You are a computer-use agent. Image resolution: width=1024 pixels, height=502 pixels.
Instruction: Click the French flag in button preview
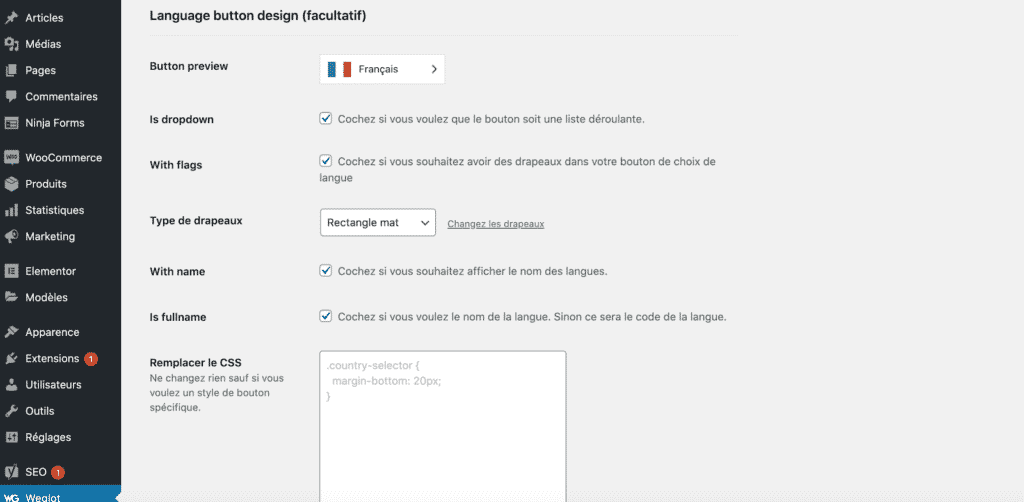pos(339,69)
